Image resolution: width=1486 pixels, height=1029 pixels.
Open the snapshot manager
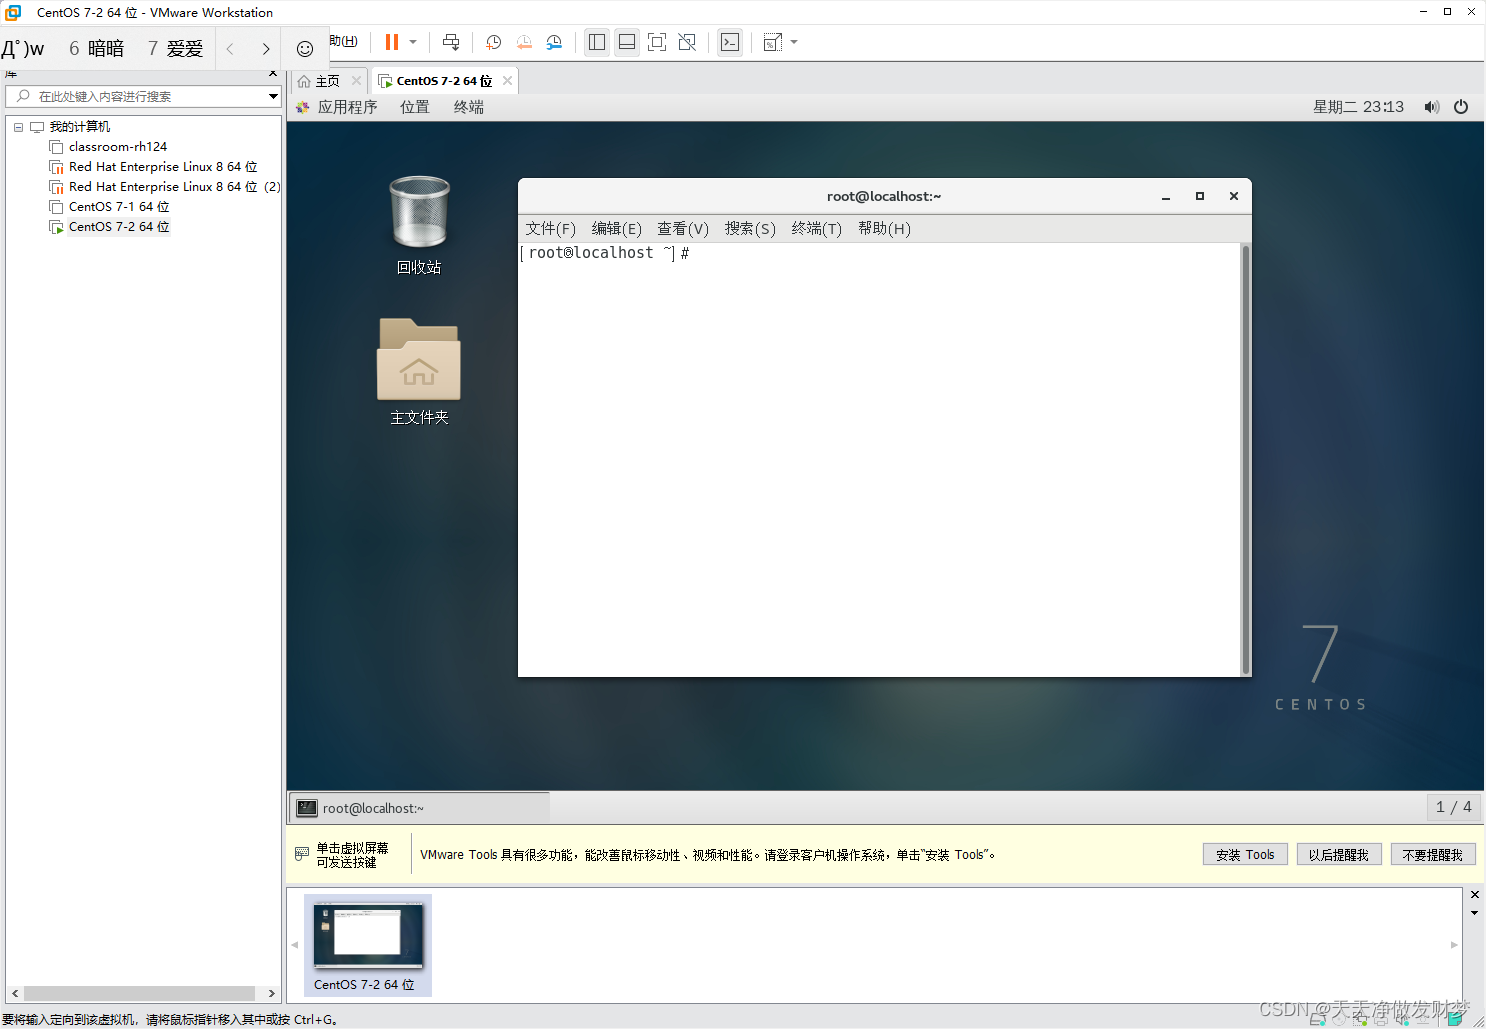tap(554, 42)
